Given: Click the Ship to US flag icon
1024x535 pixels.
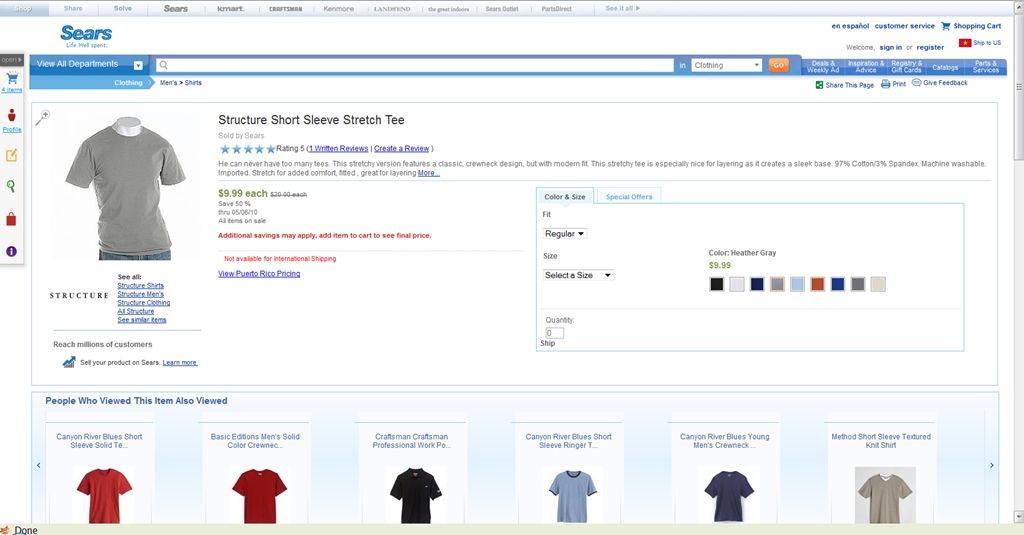Looking at the screenshot, I should [x=965, y=42].
